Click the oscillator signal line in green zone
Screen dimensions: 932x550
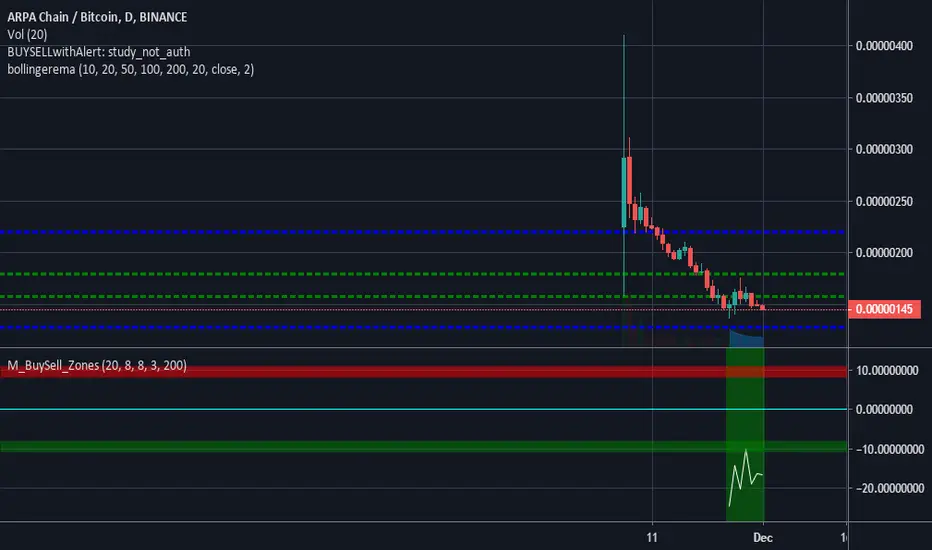pyautogui.click(x=745, y=476)
